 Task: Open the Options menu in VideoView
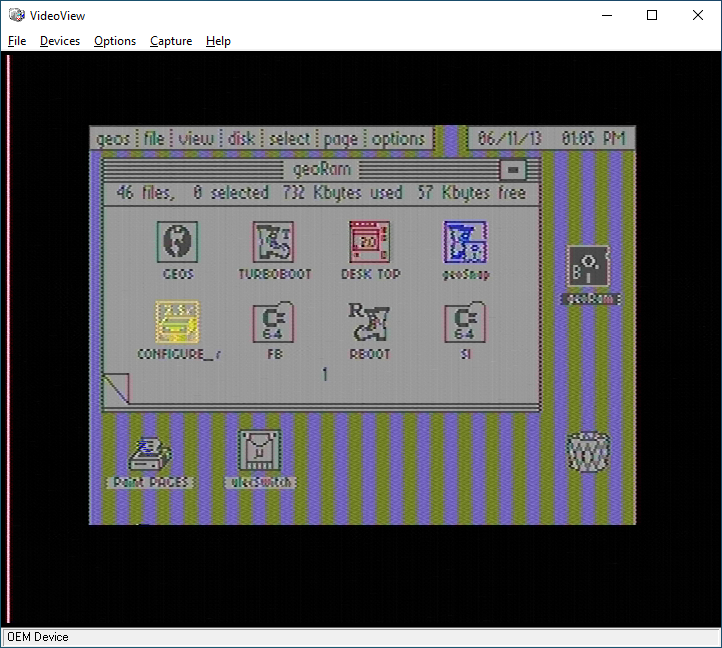tap(115, 41)
